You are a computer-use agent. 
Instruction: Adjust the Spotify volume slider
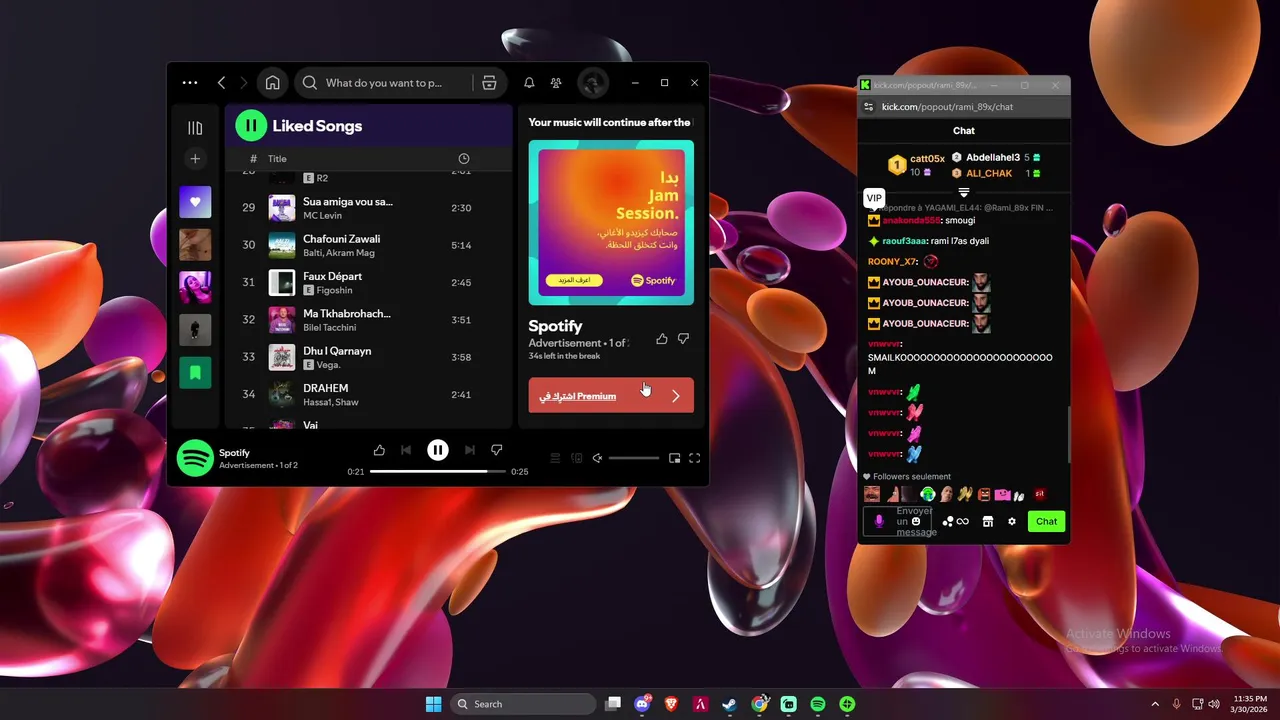click(x=634, y=458)
